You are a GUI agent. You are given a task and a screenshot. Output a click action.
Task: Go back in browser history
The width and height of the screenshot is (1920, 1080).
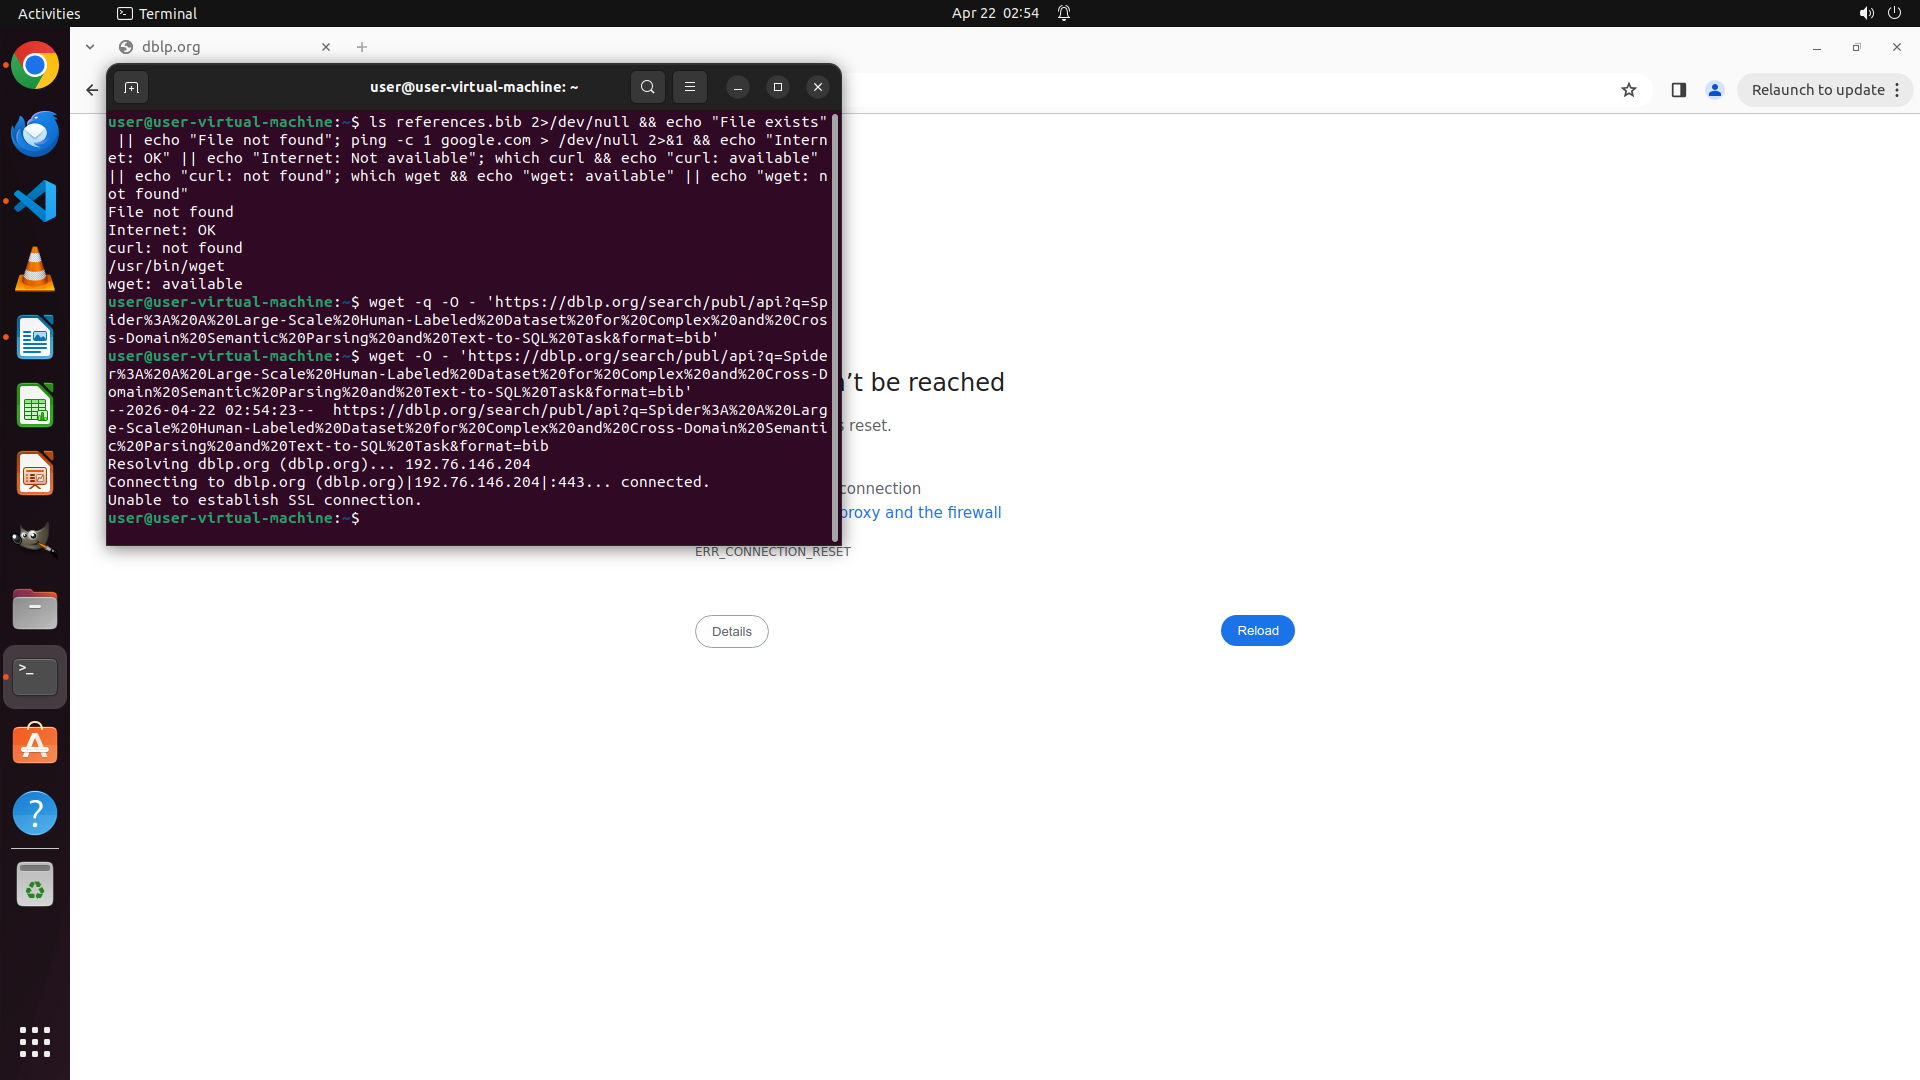point(92,90)
